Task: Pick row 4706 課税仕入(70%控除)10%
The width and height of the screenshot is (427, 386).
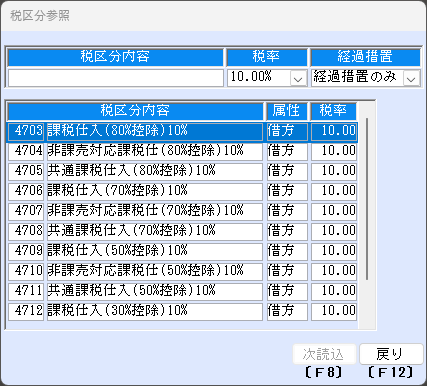Action: [182, 191]
